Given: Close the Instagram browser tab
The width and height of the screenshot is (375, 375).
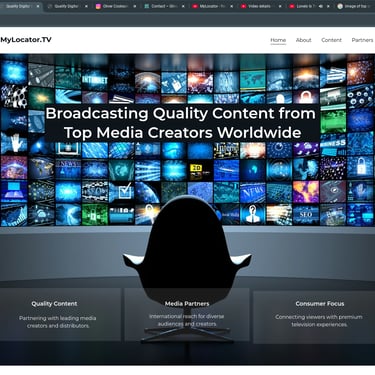Looking at the screenshot, I should (x=135, y=6).
